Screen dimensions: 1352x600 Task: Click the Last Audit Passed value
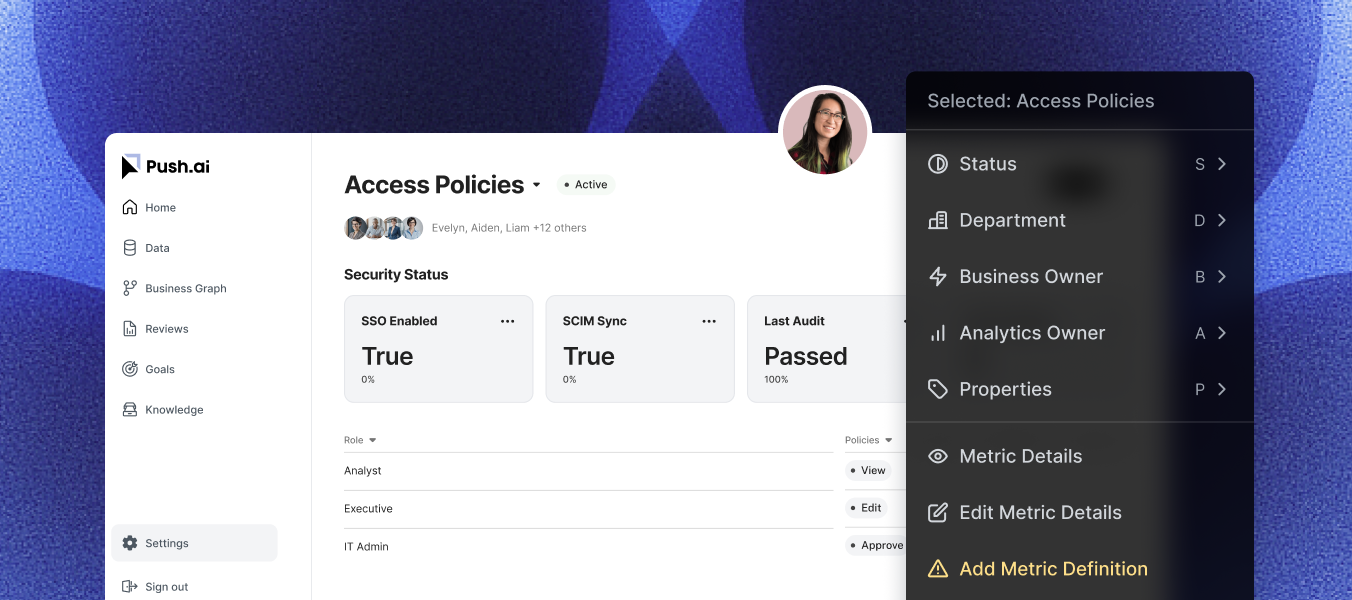point(806,356)
